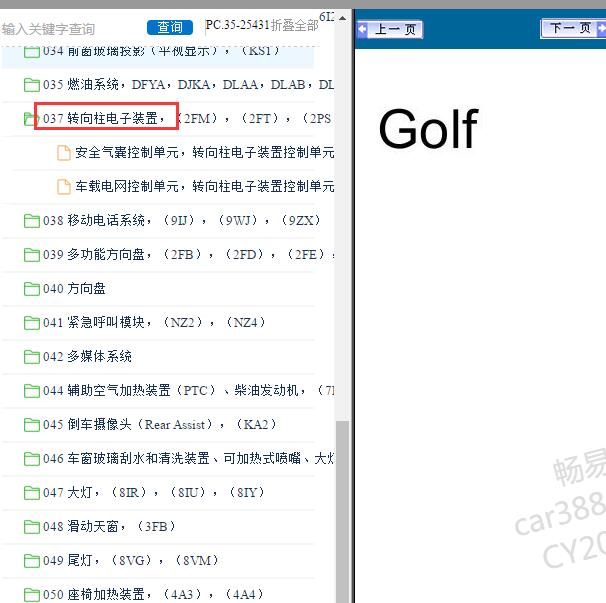Screen dimensions: 606x603
Task: Collapse the open folder icon of 037 转向柱电子装置
Action: coord(29,119)
